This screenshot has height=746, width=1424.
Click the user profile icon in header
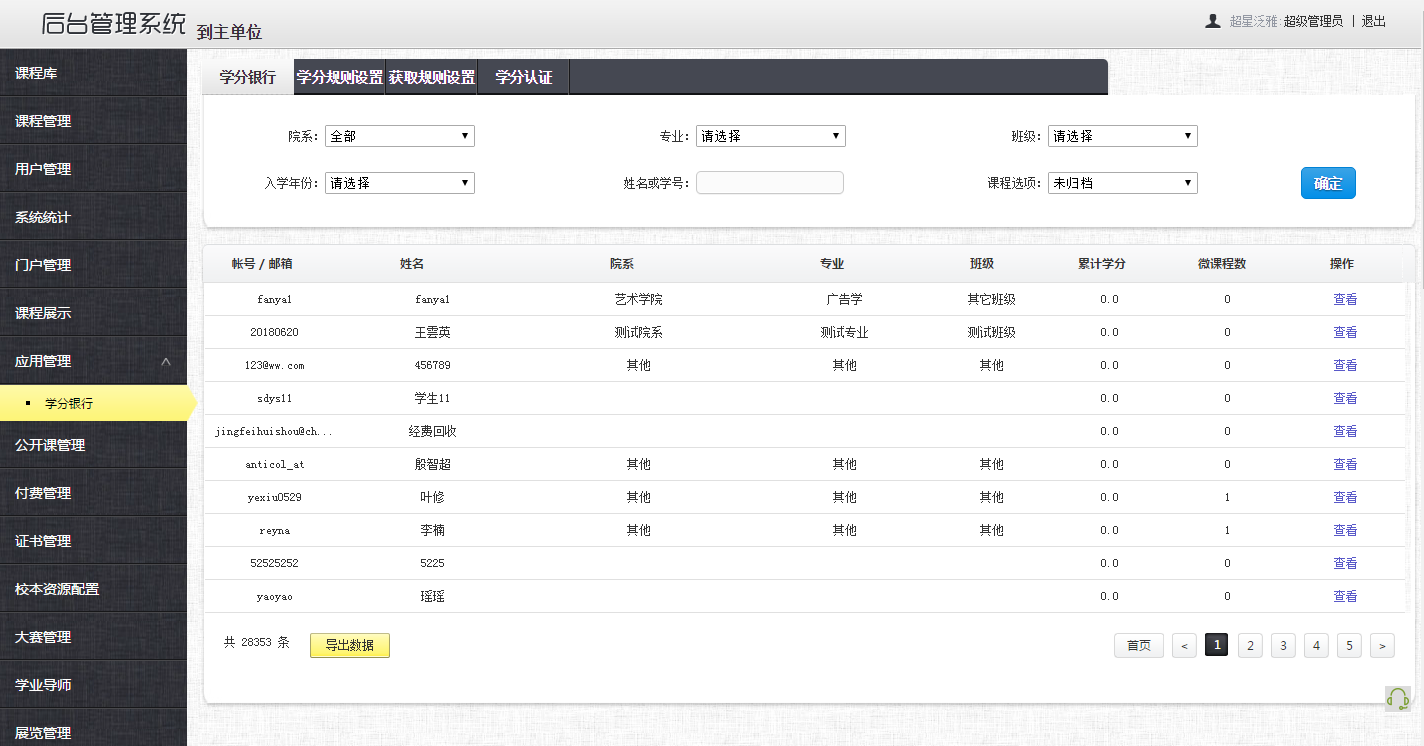(1212, 21)
